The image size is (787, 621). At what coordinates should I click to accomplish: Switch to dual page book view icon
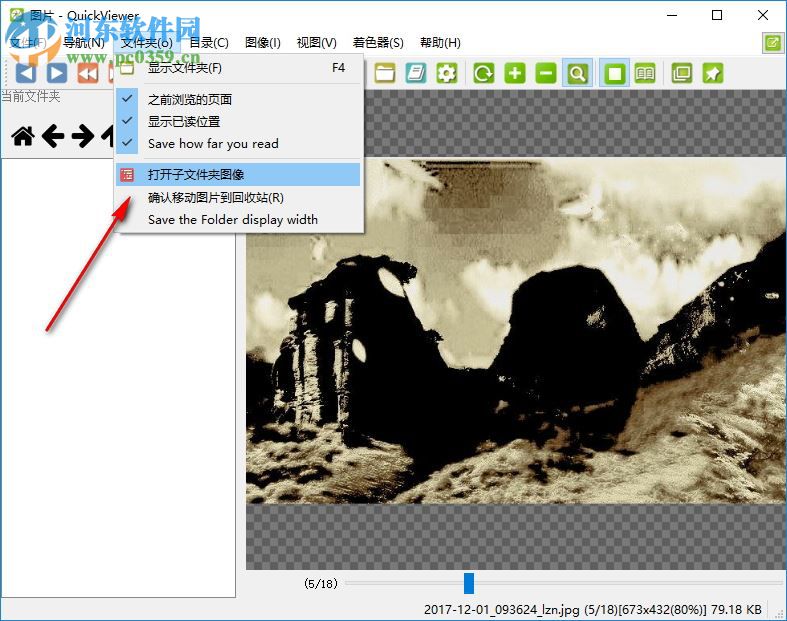[645, 73]
